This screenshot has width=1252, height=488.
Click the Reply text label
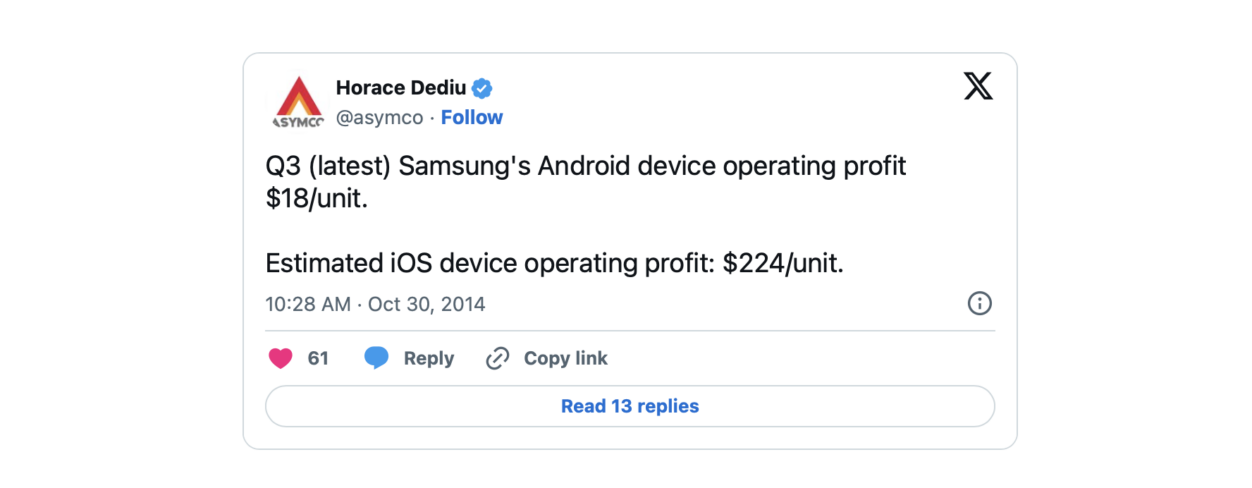point(429,358)
